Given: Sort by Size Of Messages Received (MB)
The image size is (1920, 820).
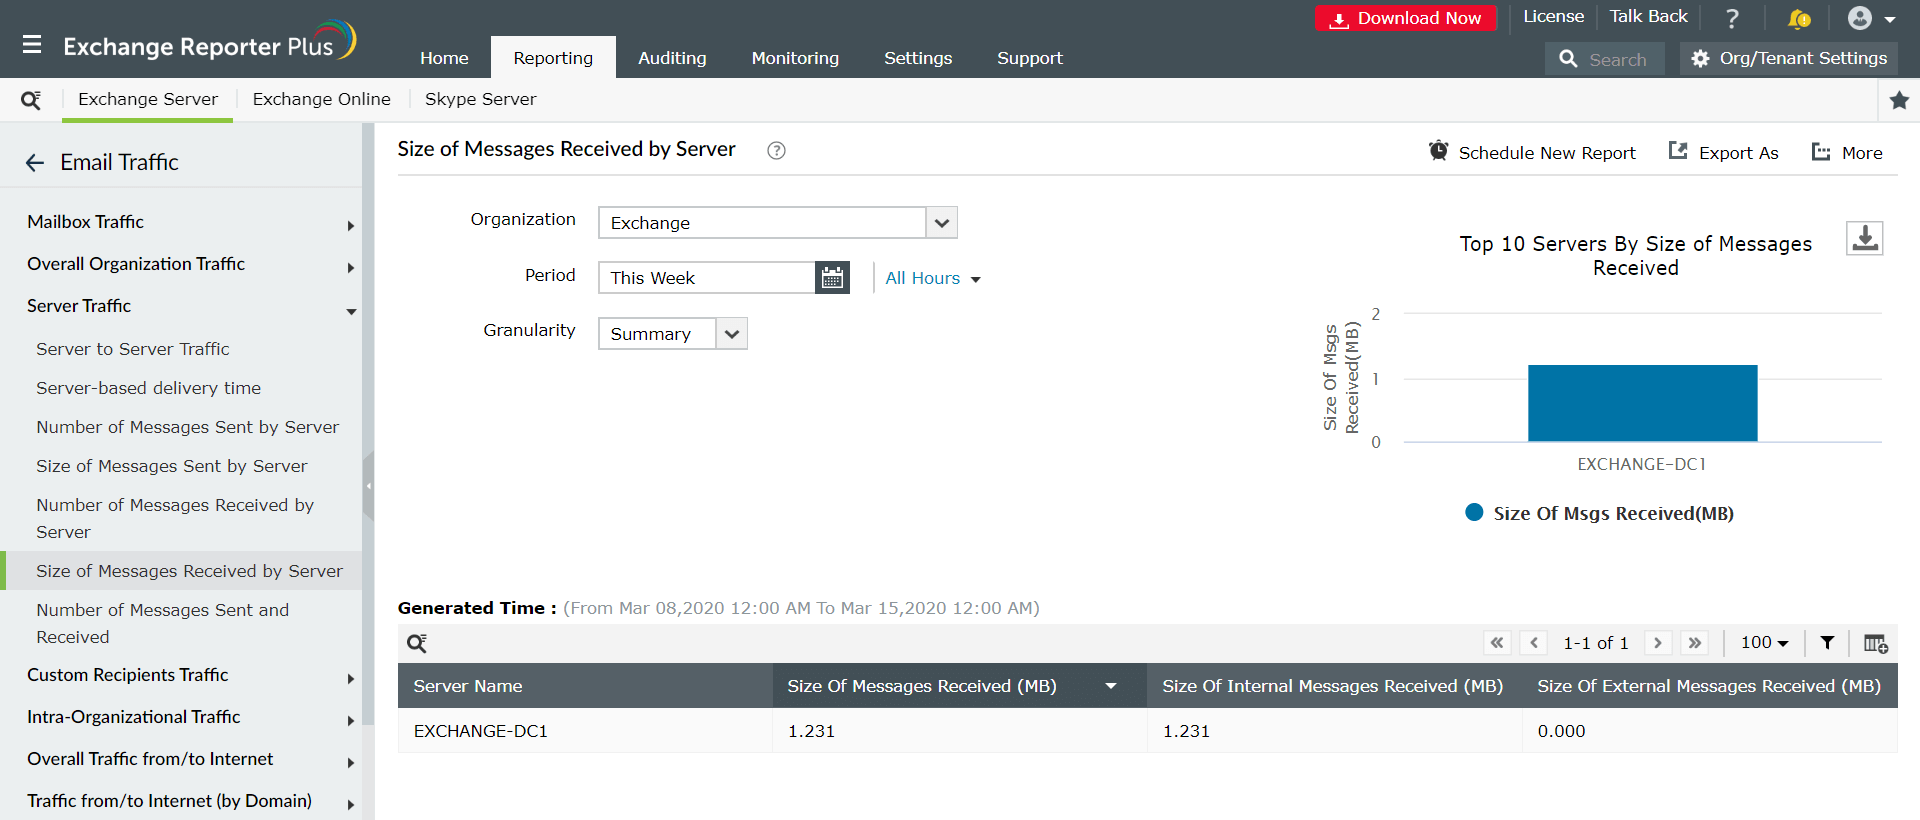Looking at the screenshot, I should 959,686.
